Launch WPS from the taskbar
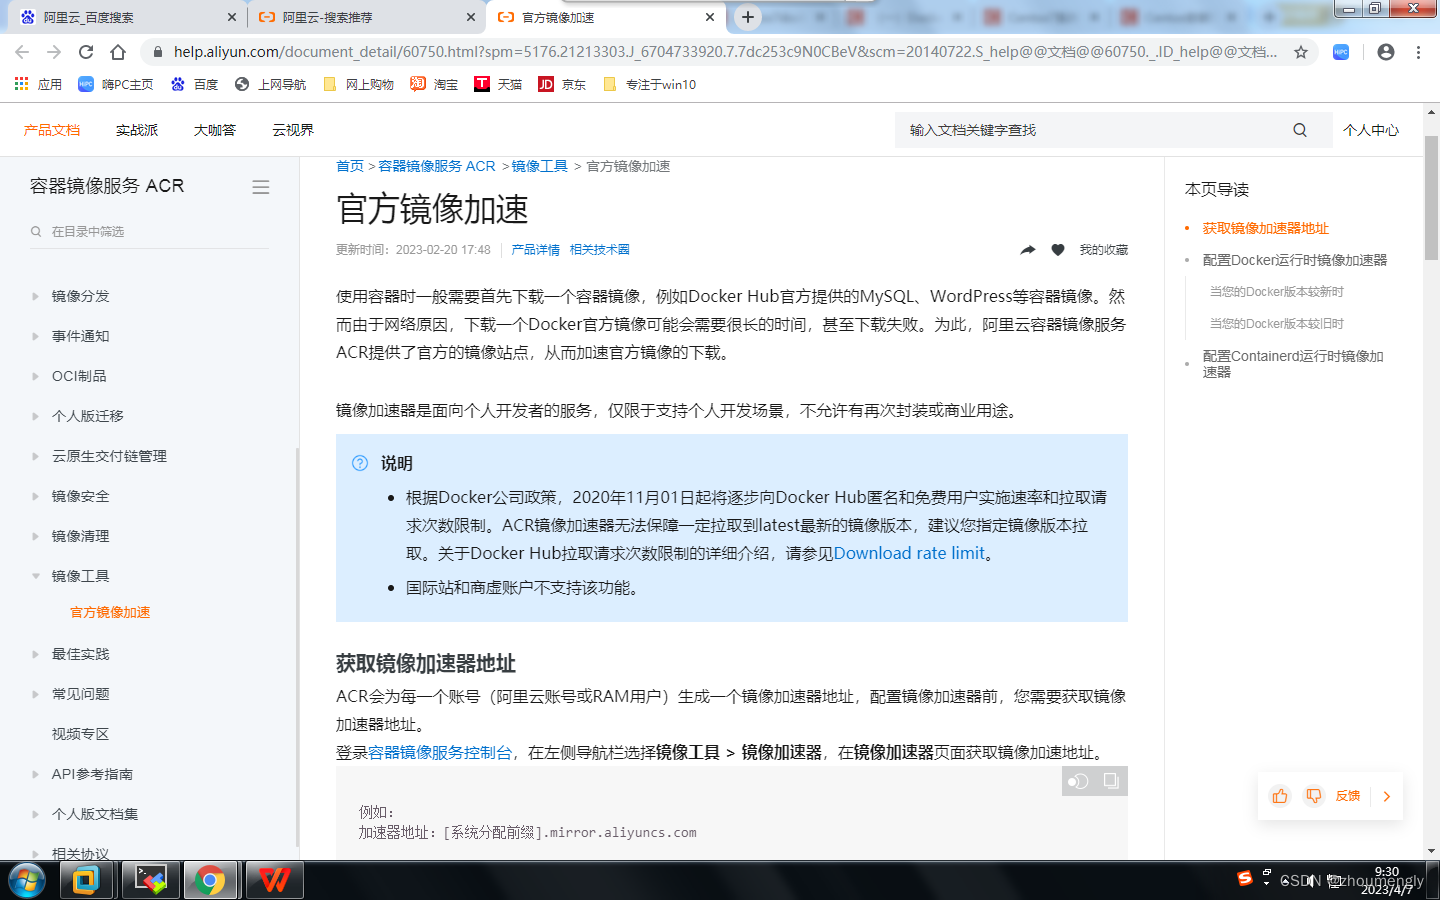Viewport: 1440px width, 900px height. coord(273,880)
